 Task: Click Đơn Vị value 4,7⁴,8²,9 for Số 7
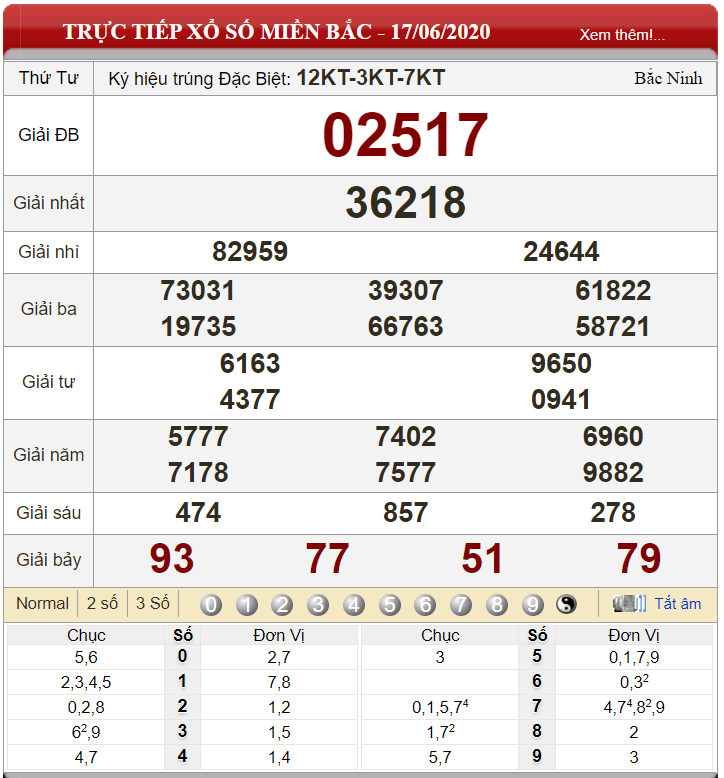tap(634, 707)
